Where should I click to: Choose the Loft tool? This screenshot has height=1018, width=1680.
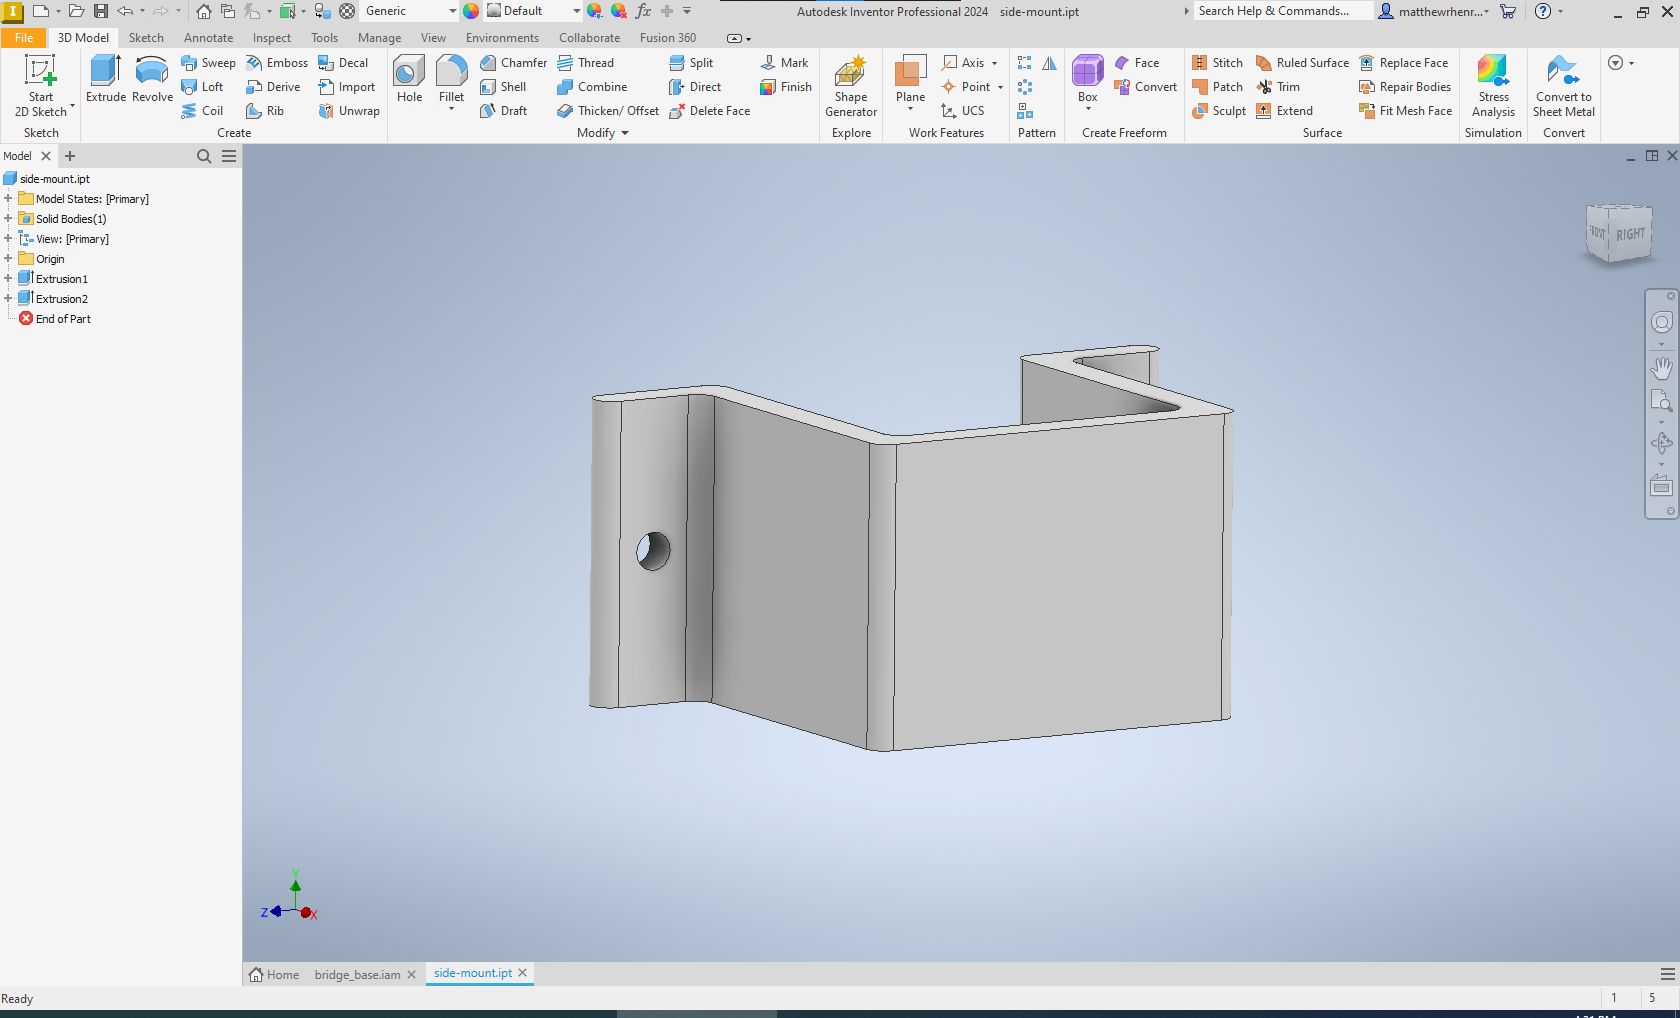[203, 87]
